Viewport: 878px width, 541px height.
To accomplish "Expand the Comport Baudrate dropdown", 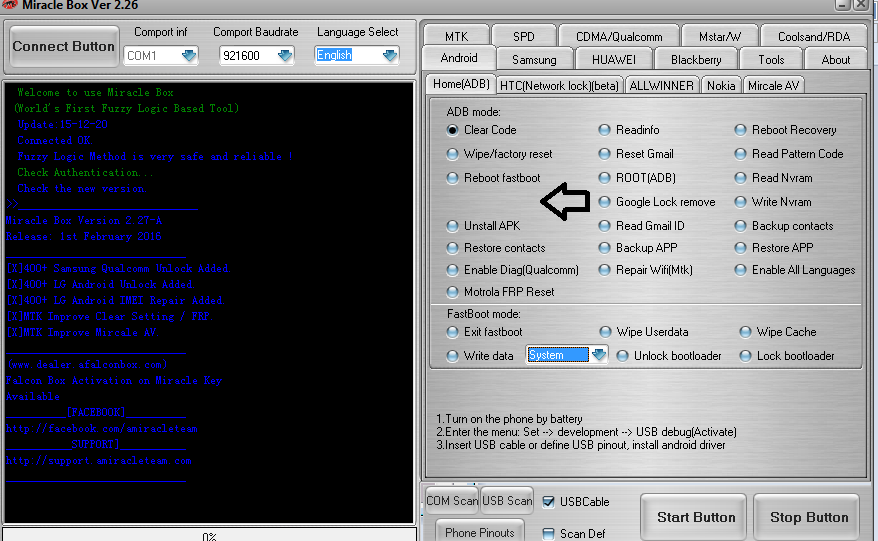I will (x=284, y=56).
